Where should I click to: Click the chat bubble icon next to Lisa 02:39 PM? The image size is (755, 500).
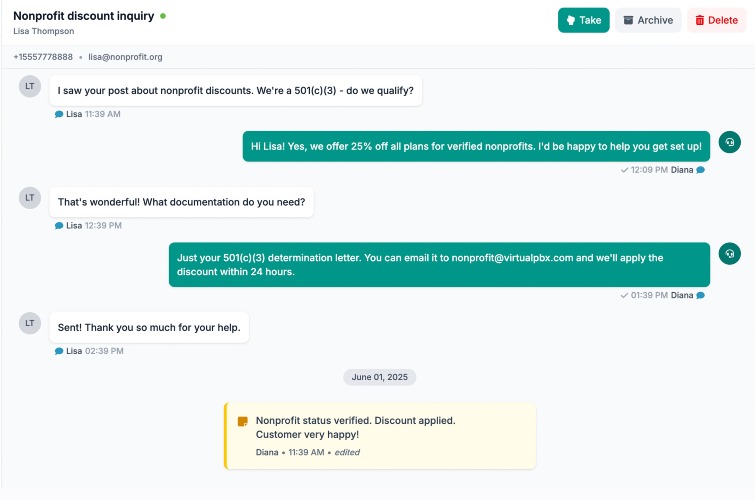(59, 351)
